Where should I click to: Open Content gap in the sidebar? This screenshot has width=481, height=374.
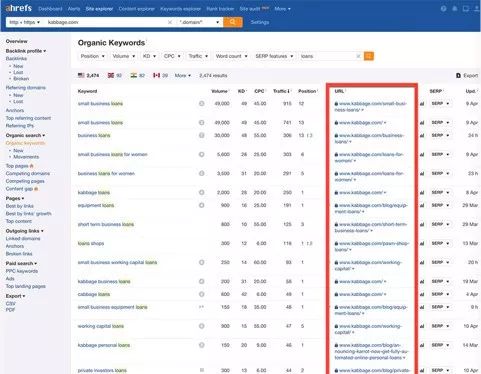tap(19, 189)
